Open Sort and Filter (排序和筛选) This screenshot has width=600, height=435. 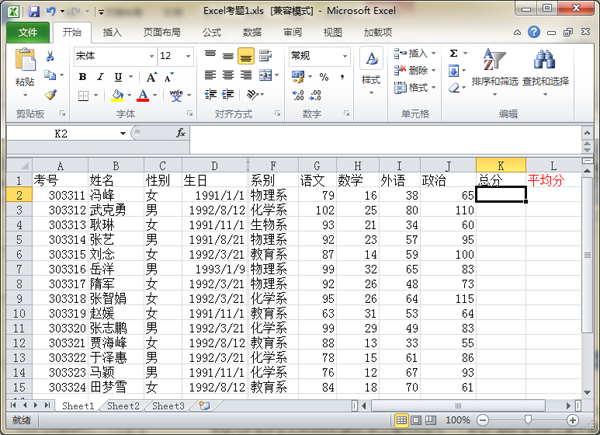pos(494,67)
